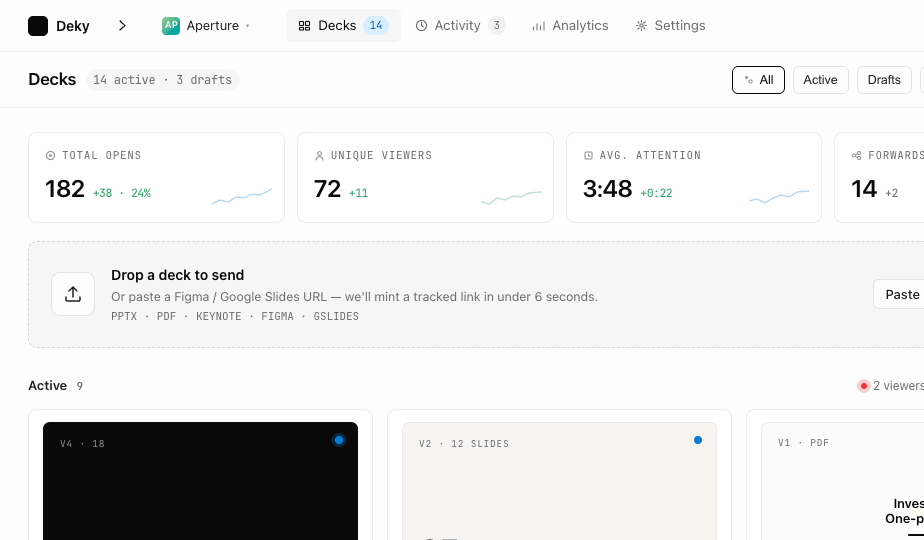Screen dimensions: 924x540
Task: Click the Activity clock icon in nav
Action: click(421, 25)
